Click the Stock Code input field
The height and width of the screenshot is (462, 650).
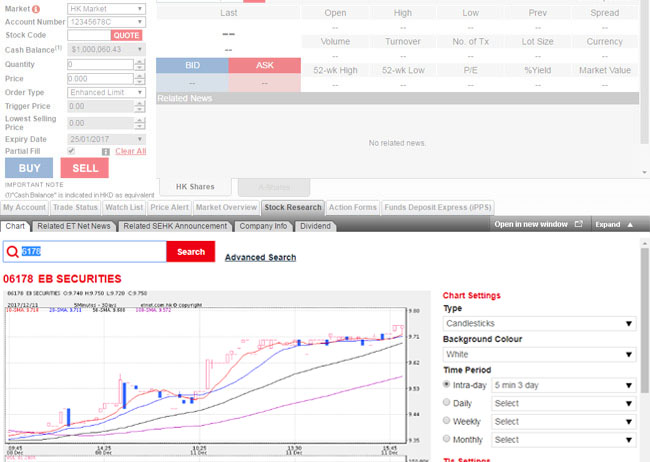(89, 35)
